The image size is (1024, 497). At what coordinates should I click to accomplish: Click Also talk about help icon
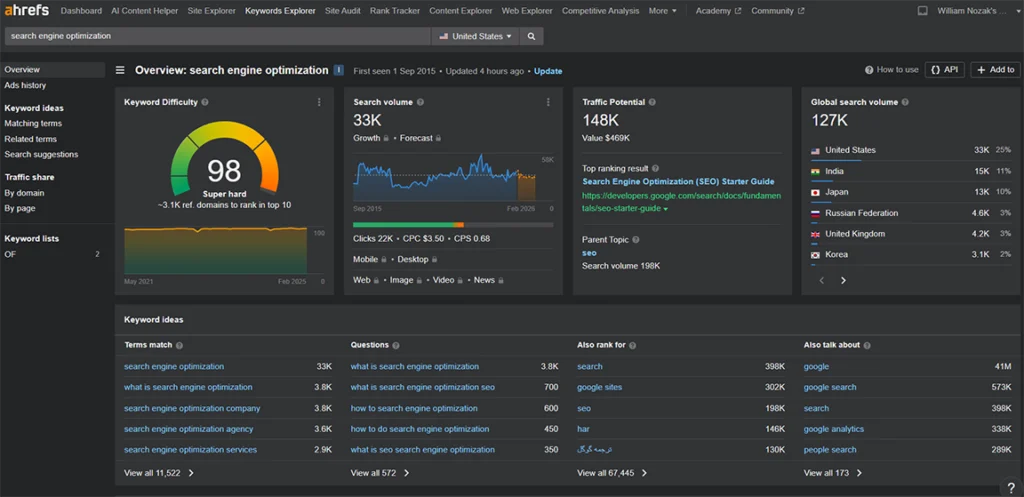click(x=867, y=345)
